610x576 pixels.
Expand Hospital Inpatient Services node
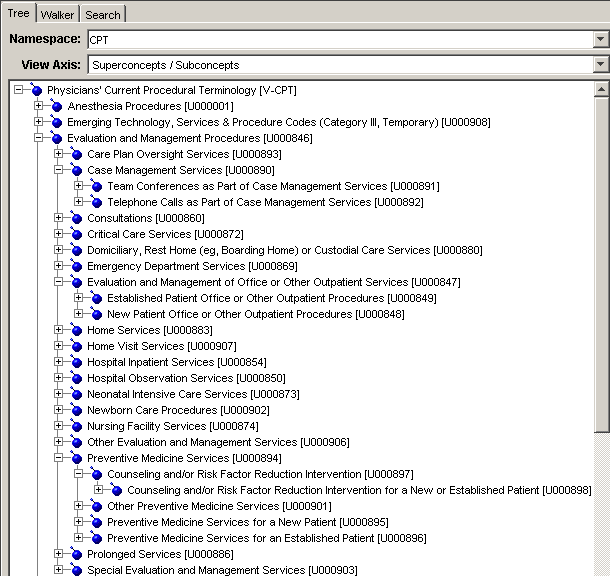click(x=58, y=361)
